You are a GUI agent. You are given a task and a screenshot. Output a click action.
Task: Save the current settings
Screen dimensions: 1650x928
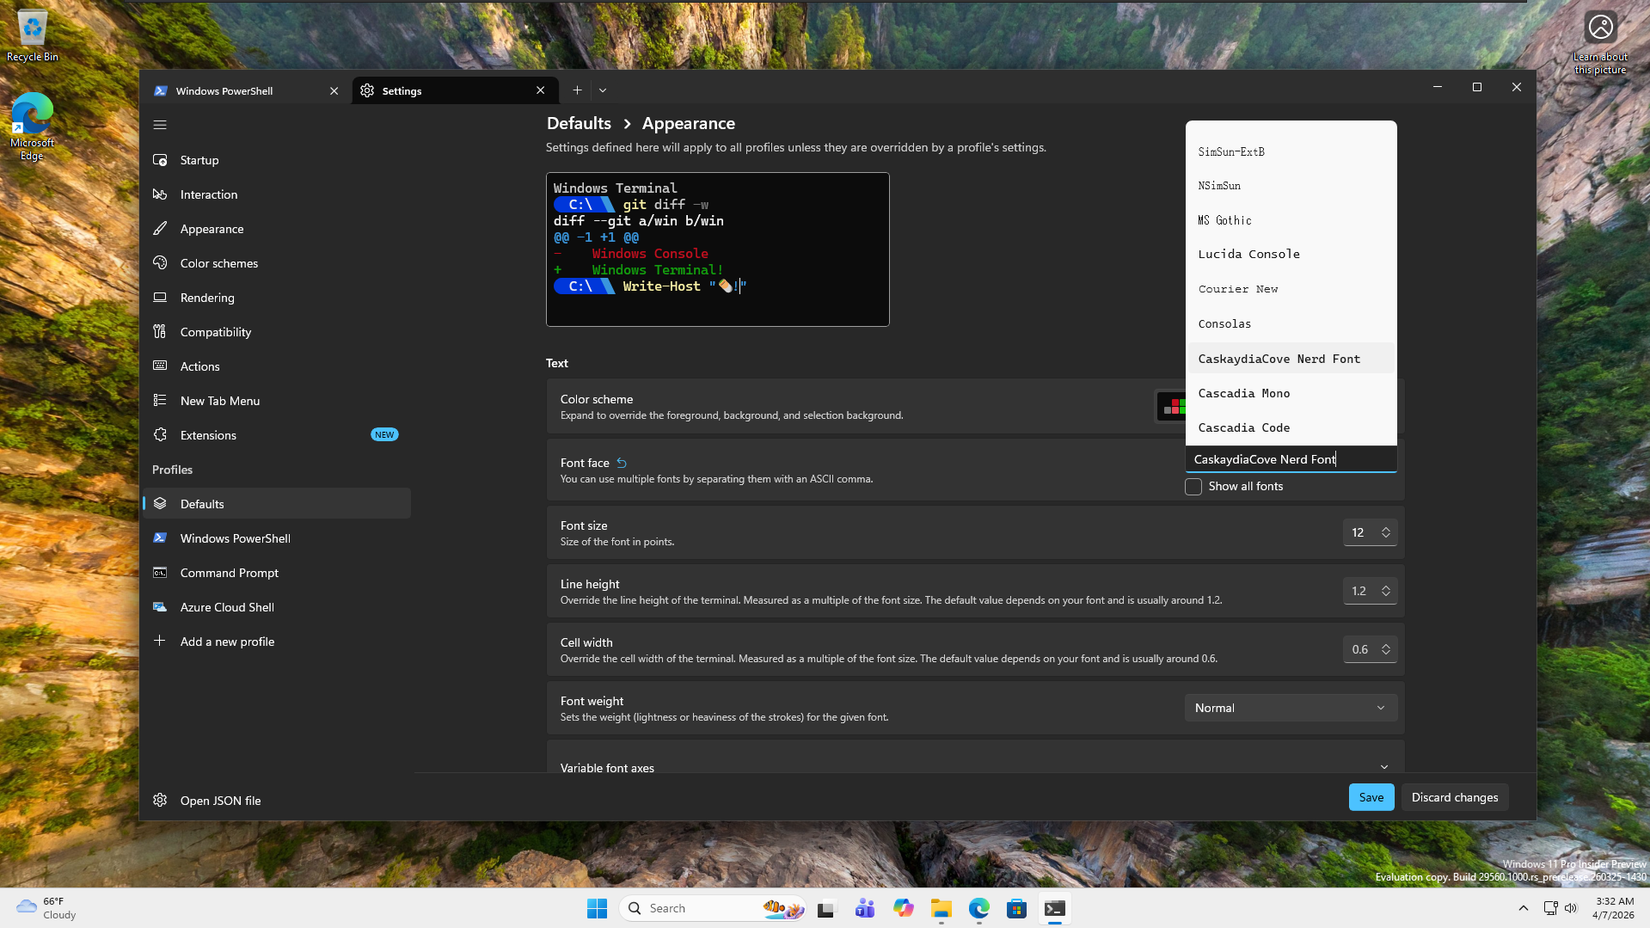click(1371, 797)
